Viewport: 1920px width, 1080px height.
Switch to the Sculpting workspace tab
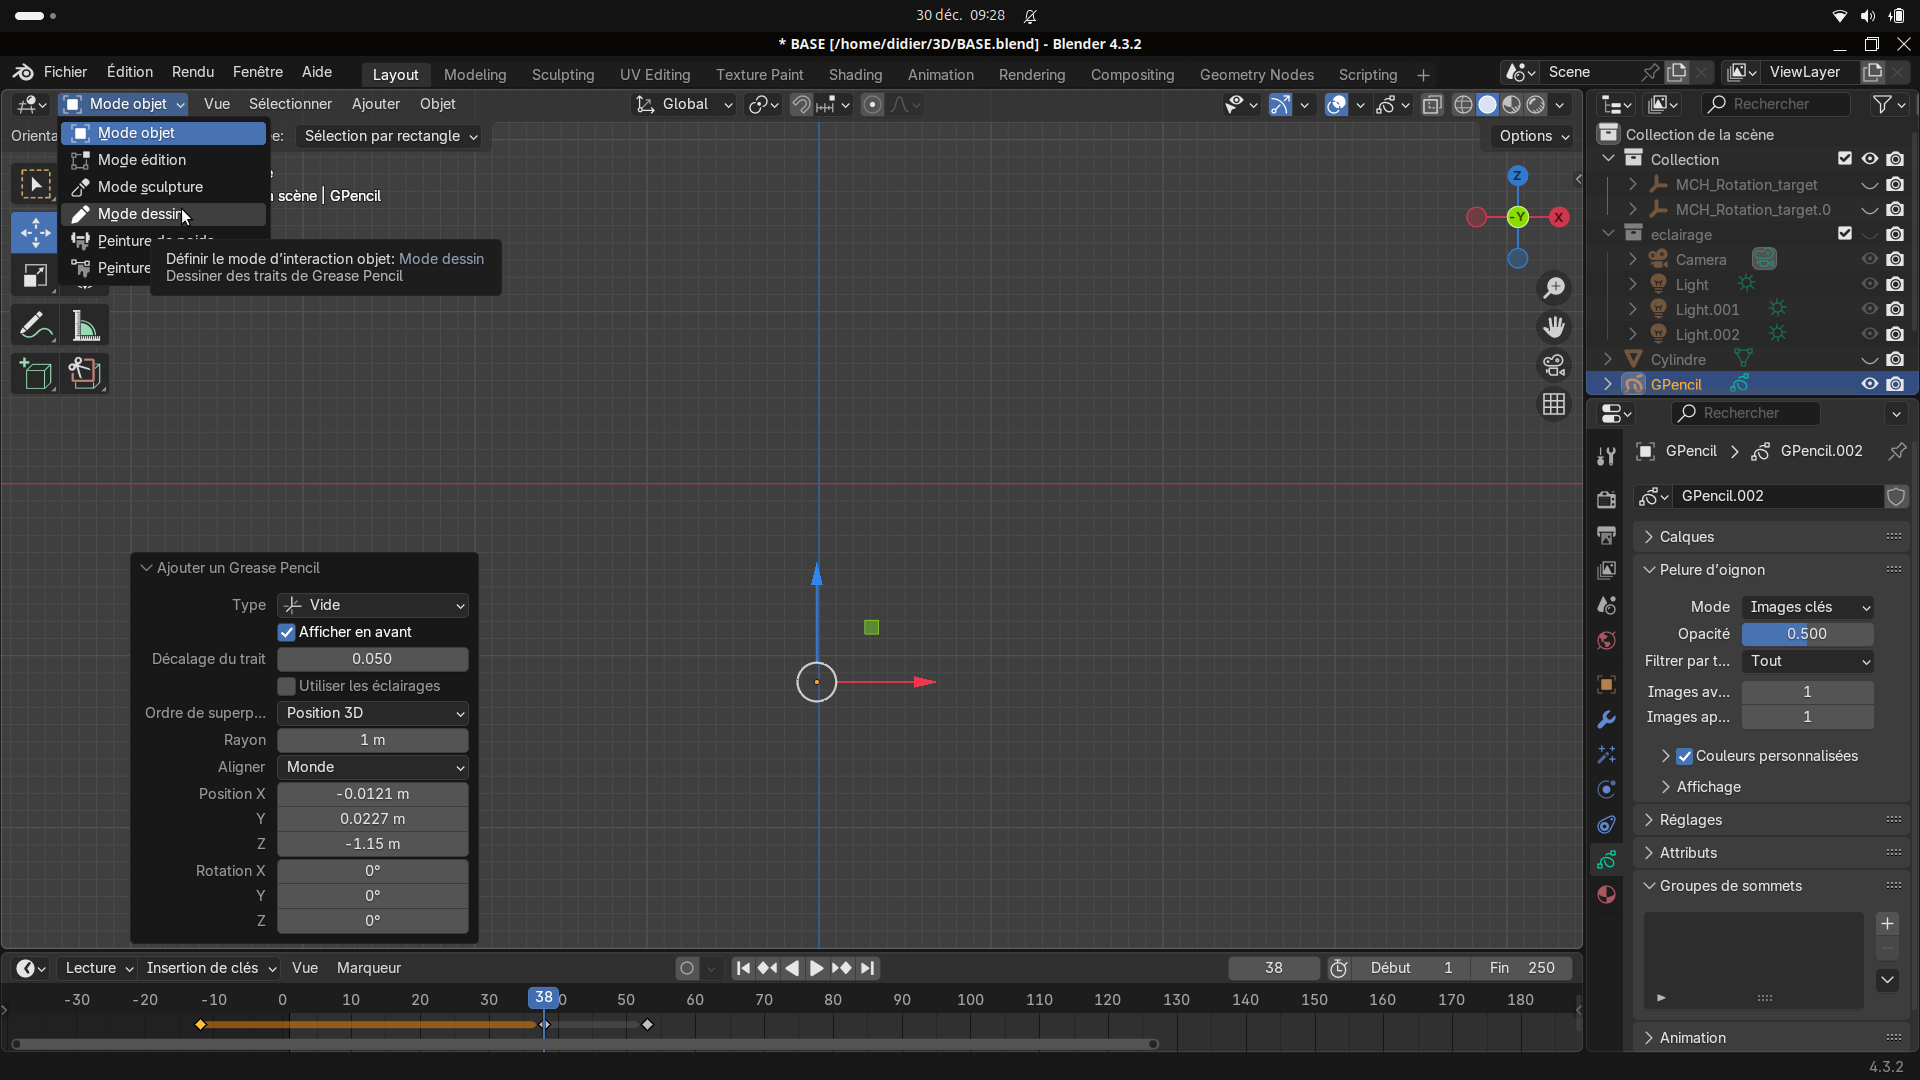pyautogui.click(x=562, y=75)
